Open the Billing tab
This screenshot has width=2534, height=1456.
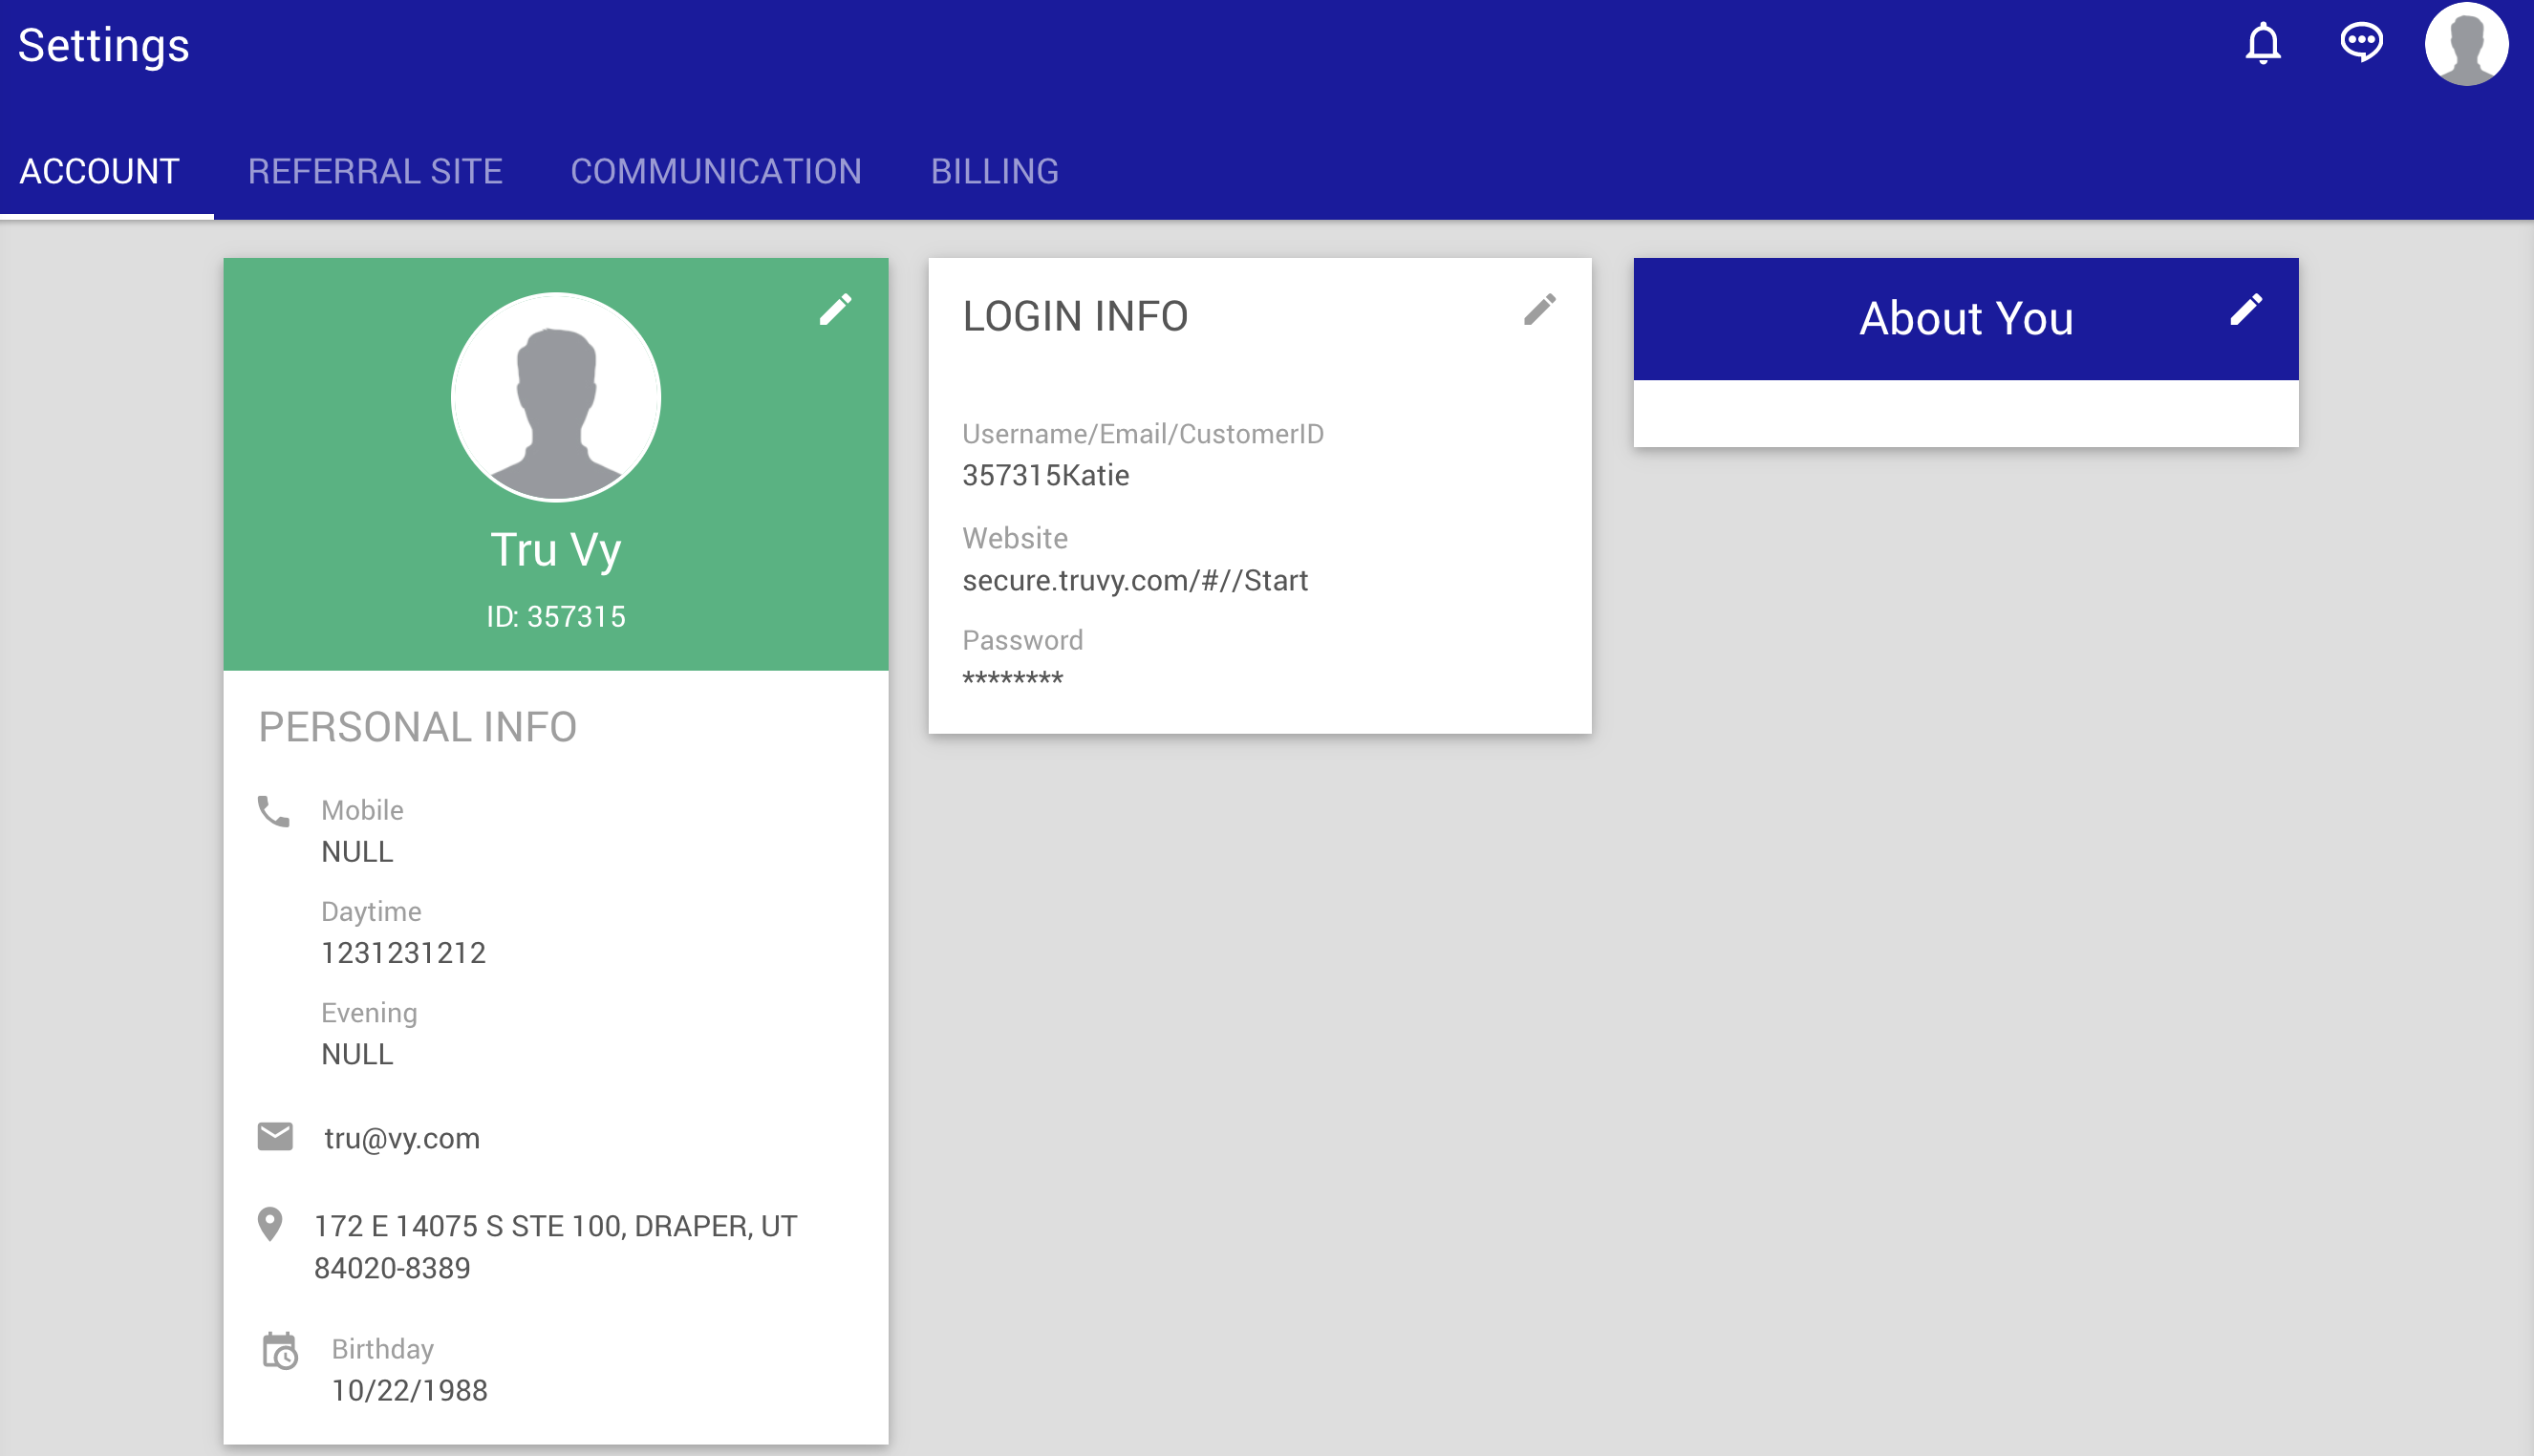tap(994, 171)
